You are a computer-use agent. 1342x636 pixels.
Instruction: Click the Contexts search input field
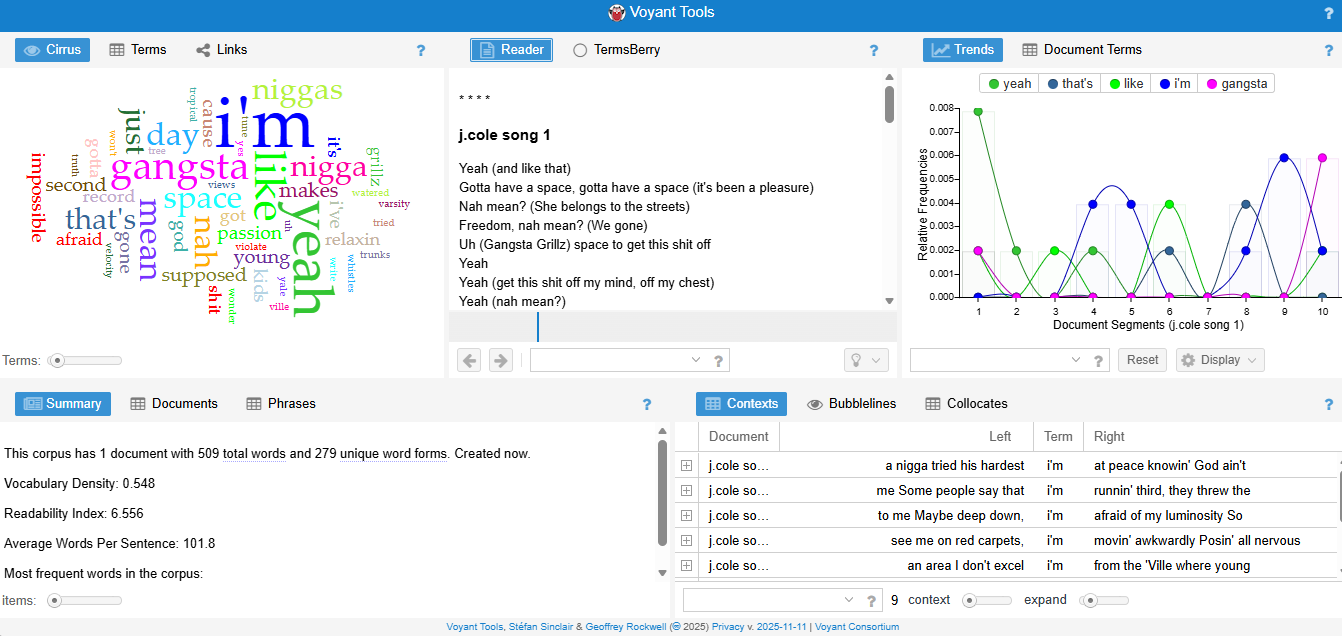pos(763,600)
